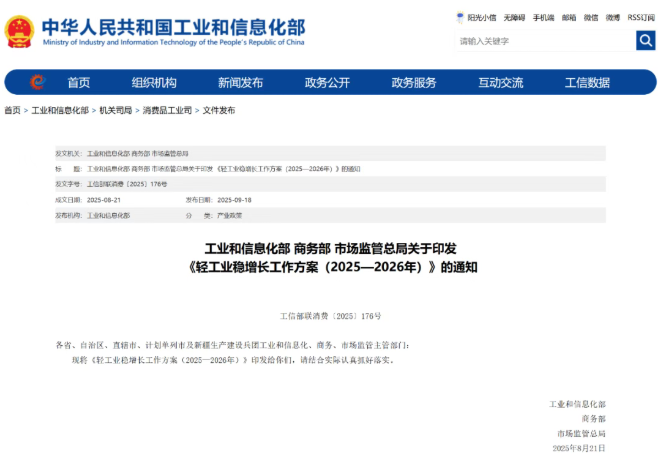Screen dimensions: 659x461
Task: Open the 邮箱 link at top
Action: pos(569,17)
